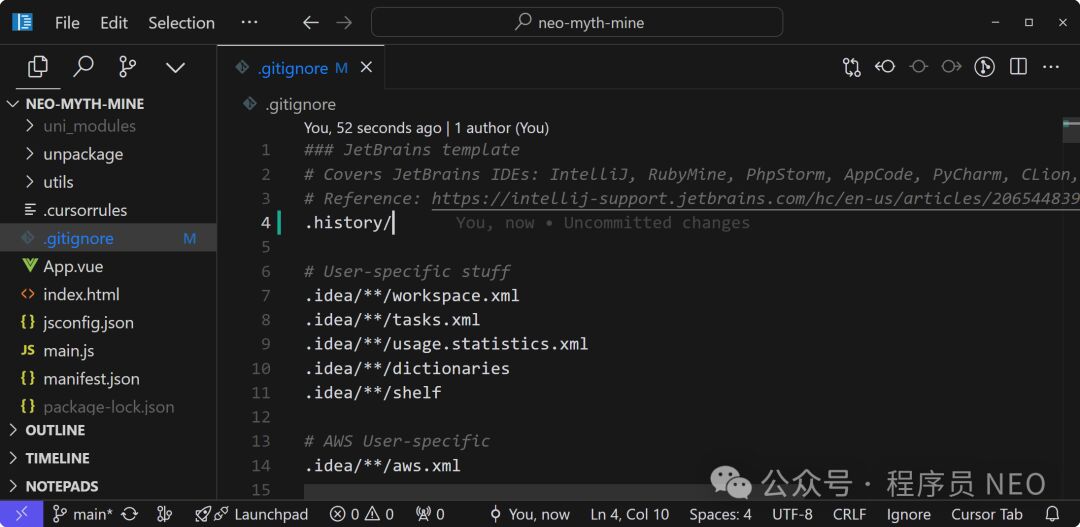Click the remote window icon in status bar
Image resolution: width=1080 pixels, height=527 pixels.
point(22,514)
